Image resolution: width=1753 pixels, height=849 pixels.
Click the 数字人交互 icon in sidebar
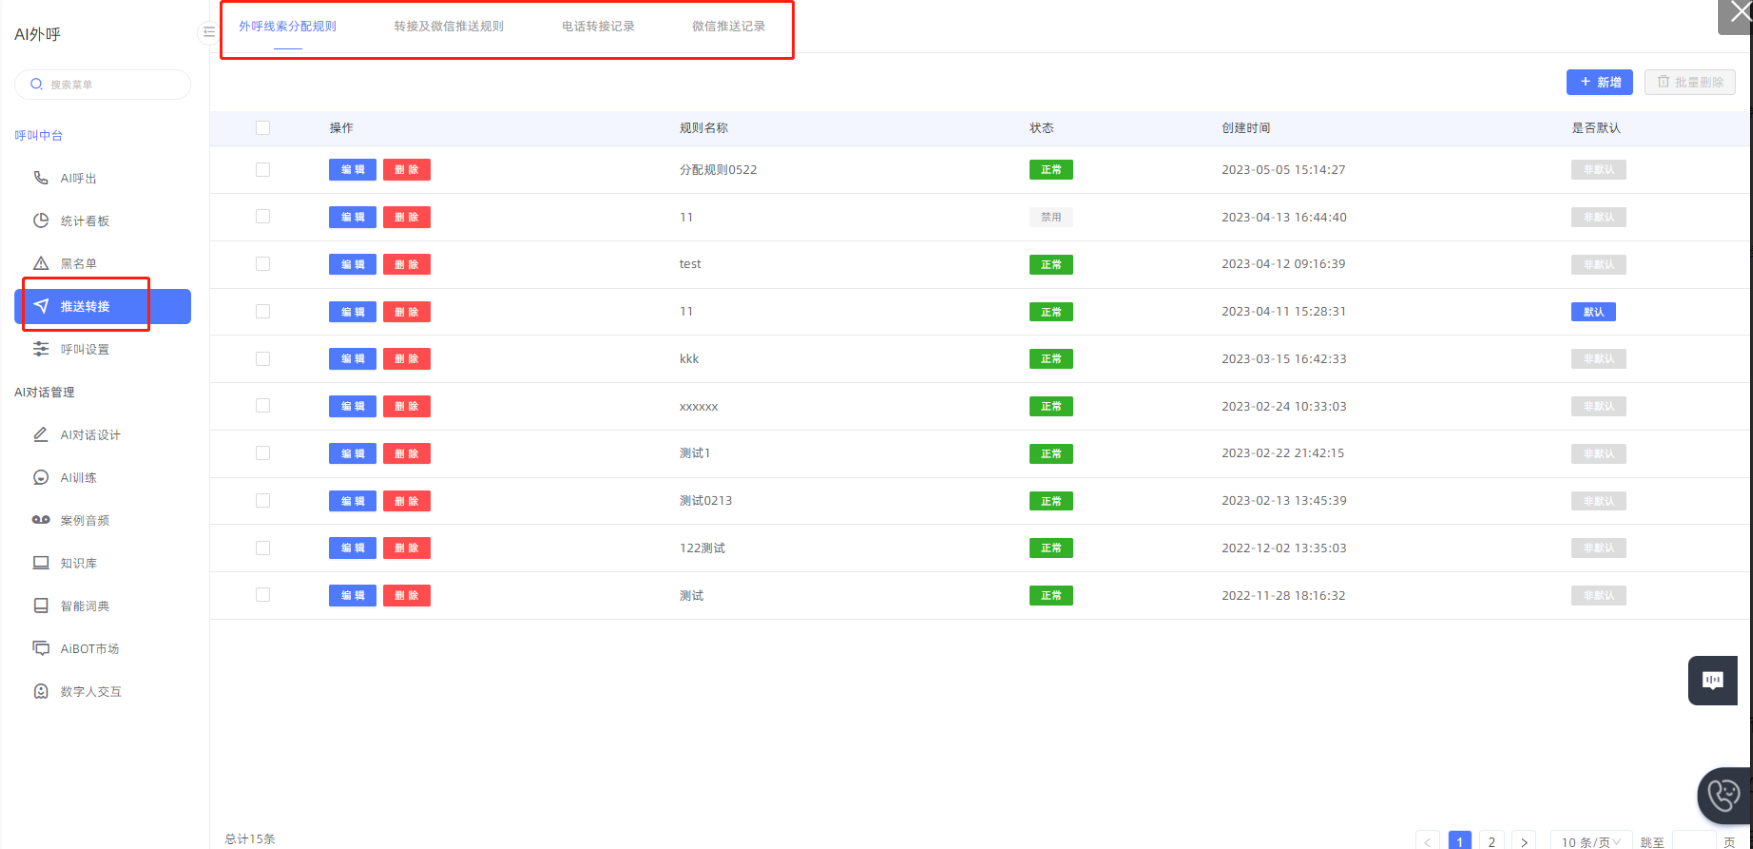coord(41,691)
